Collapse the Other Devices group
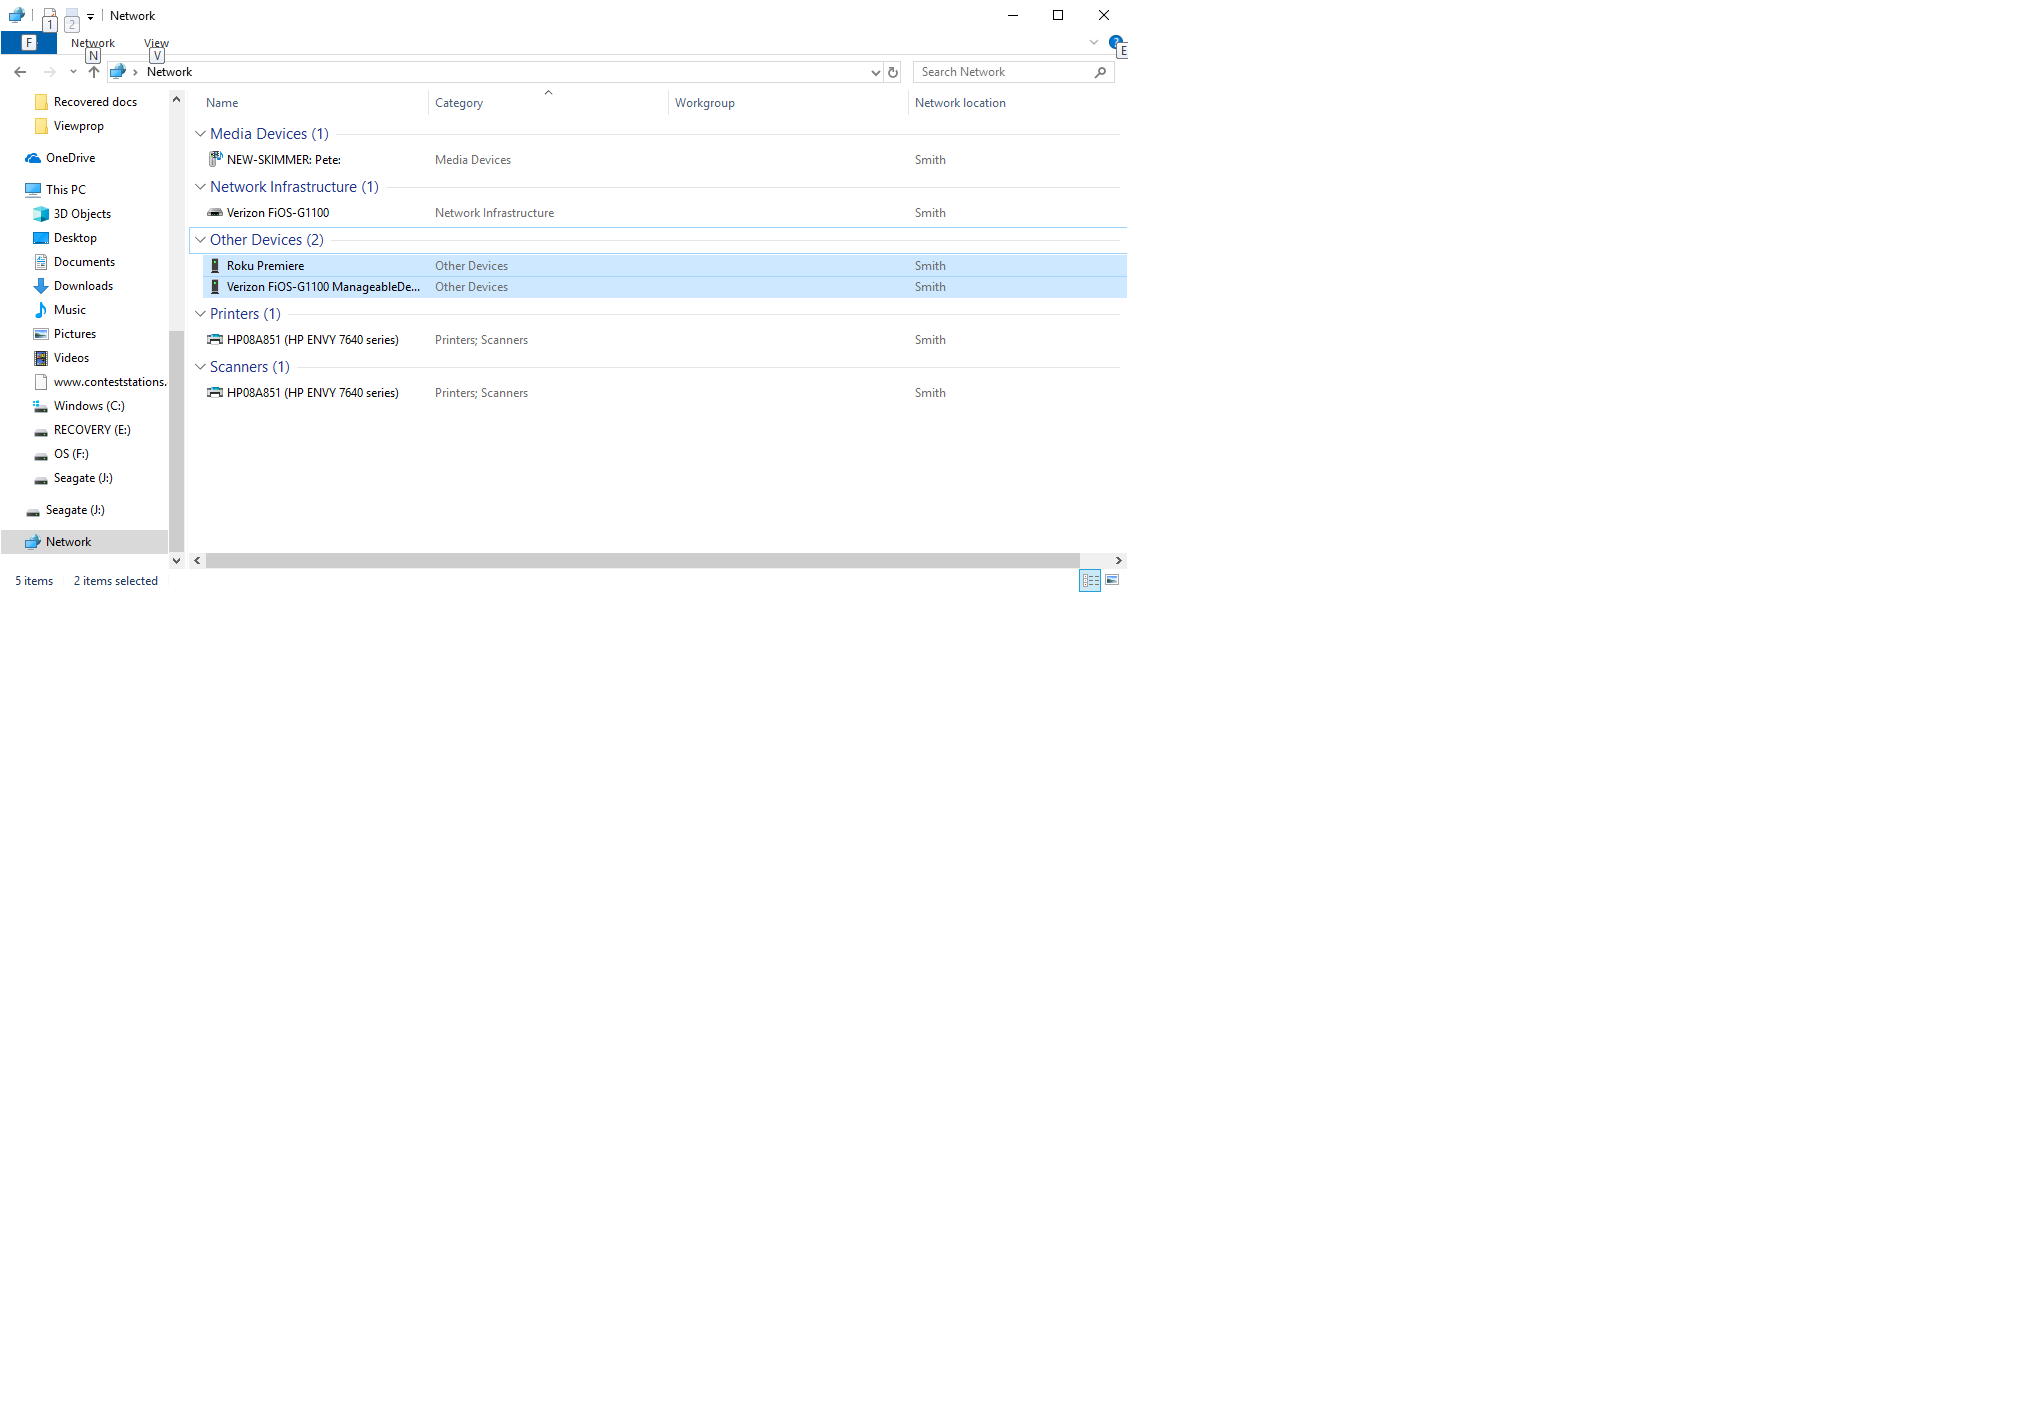The image size is (2019, 1413). coord(200,239)
